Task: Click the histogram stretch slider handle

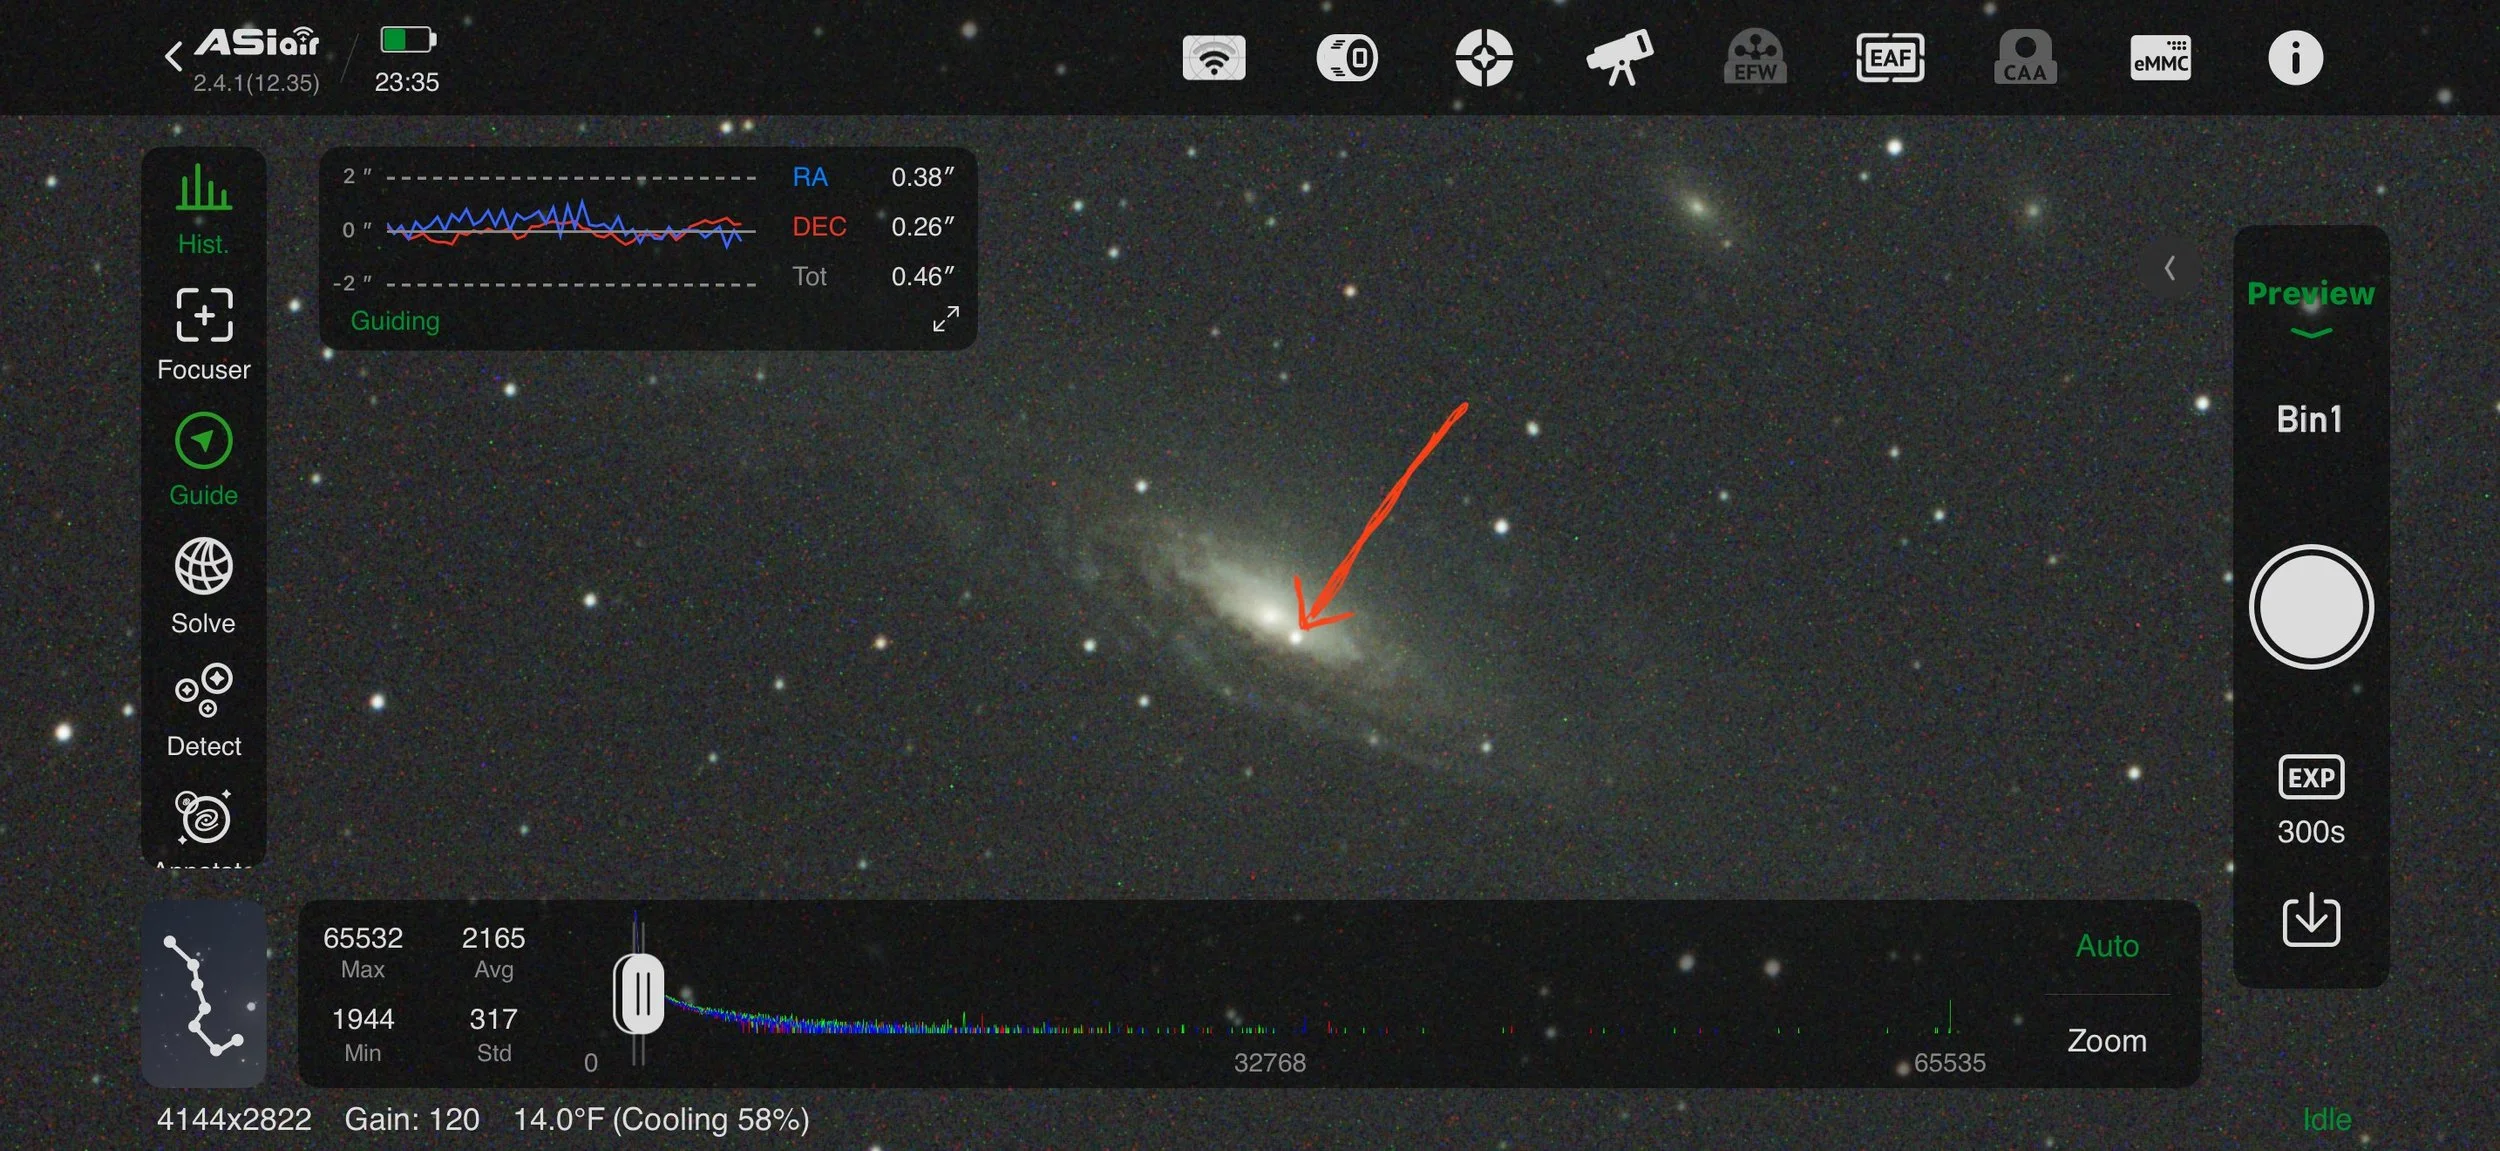Action: [638, 994]
